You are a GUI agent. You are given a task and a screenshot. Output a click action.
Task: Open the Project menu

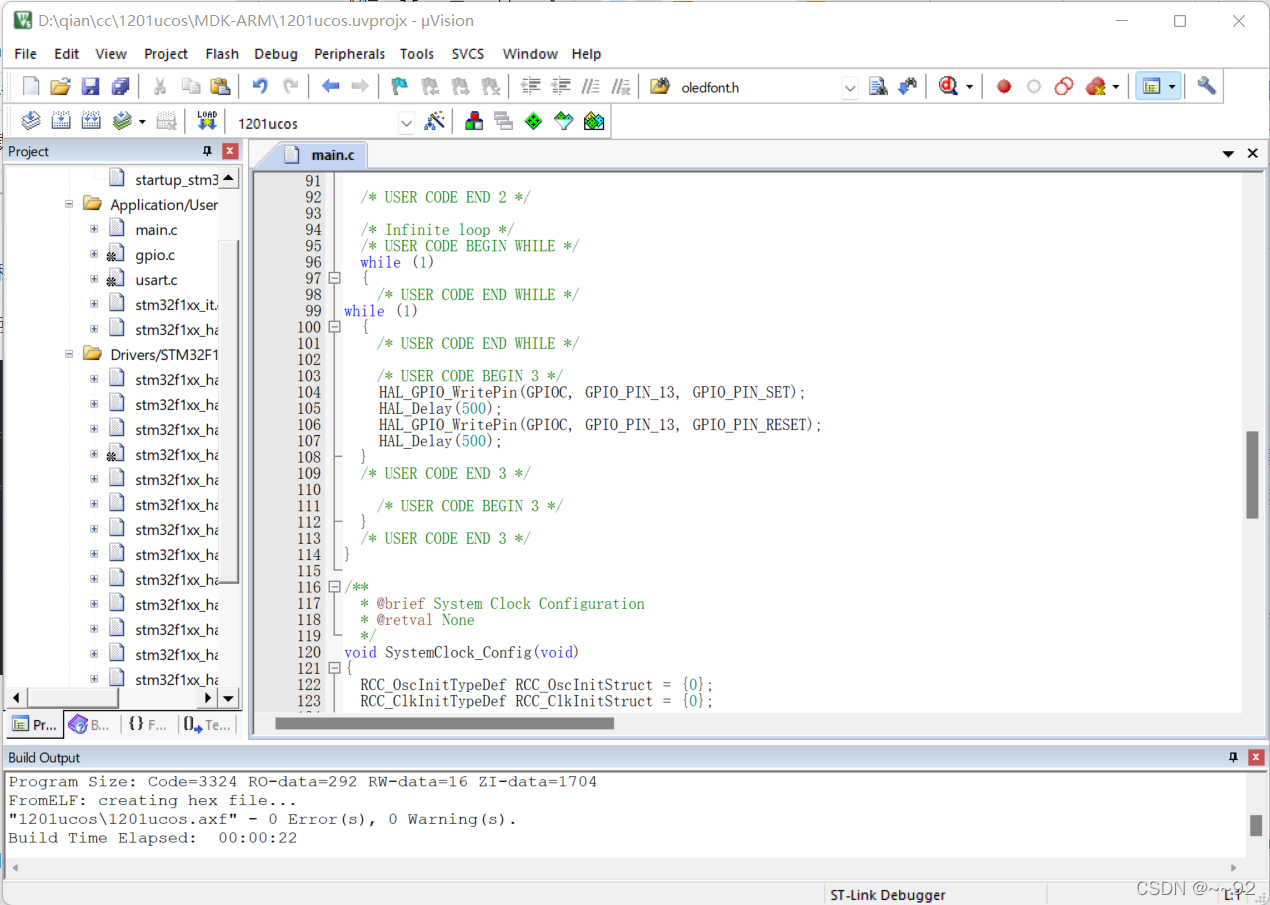(166, 54)
